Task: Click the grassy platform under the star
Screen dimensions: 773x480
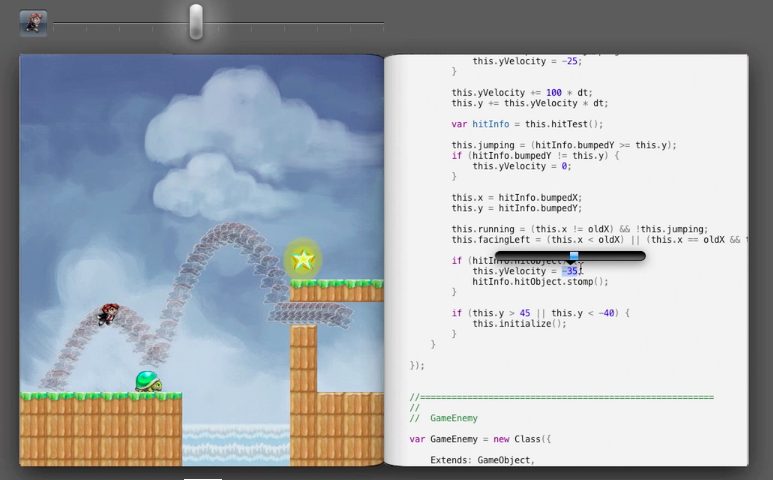Action: 337,291
